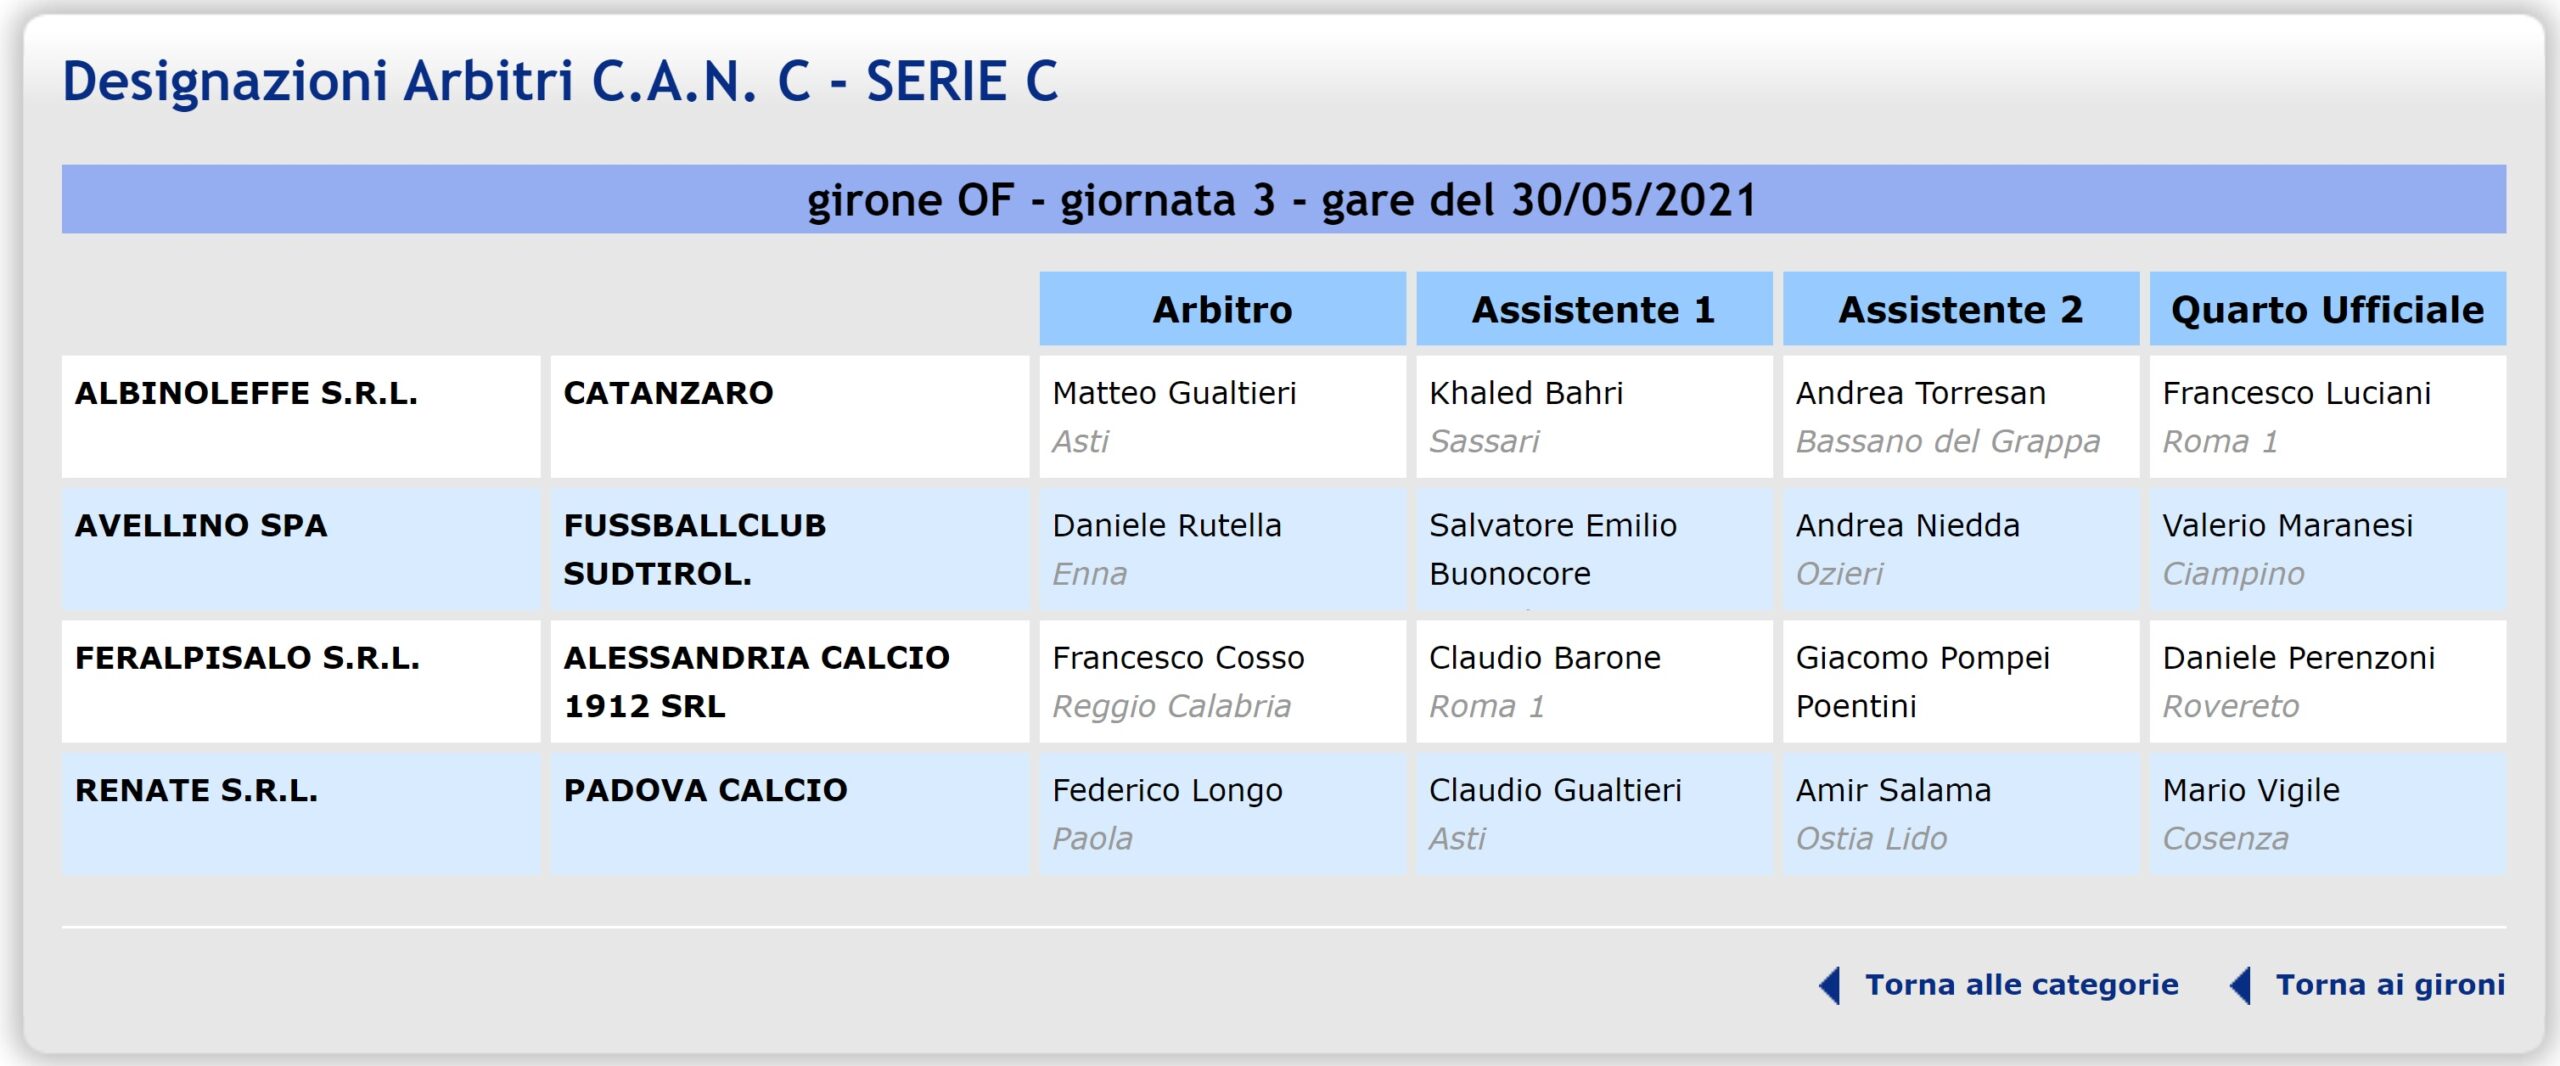Screen dimensions: 2560x1066
Task: Select the Quarto Ufficiale column header
Action: coord(2327,310)
